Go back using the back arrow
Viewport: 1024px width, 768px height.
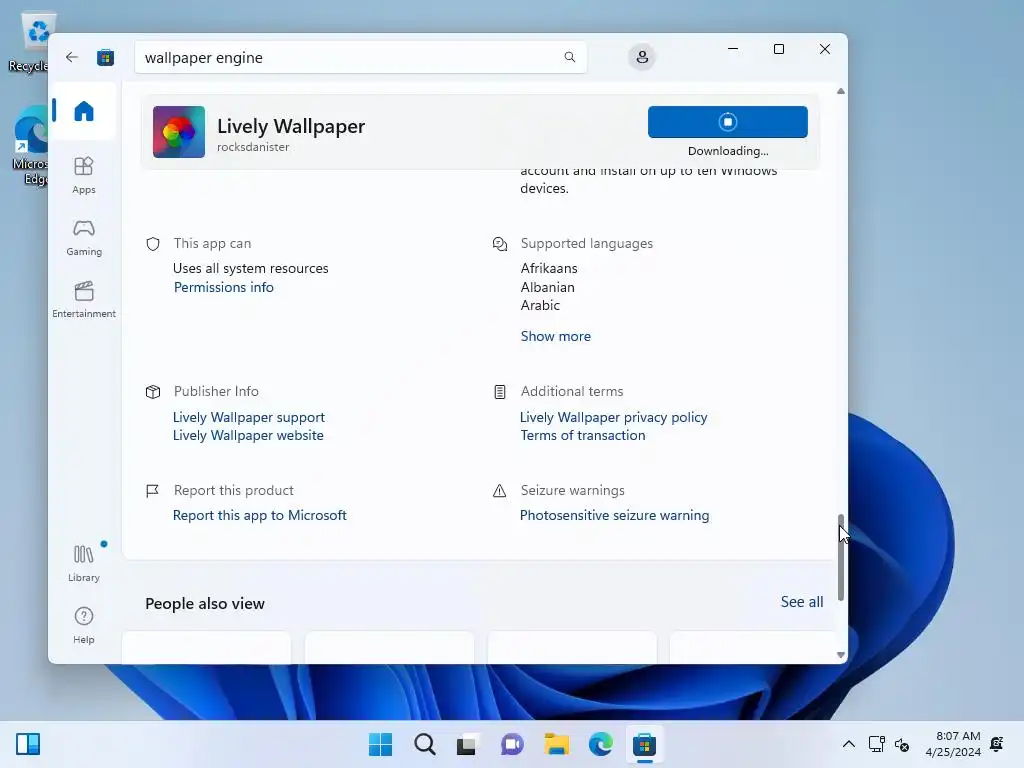[x=72, y=57]
